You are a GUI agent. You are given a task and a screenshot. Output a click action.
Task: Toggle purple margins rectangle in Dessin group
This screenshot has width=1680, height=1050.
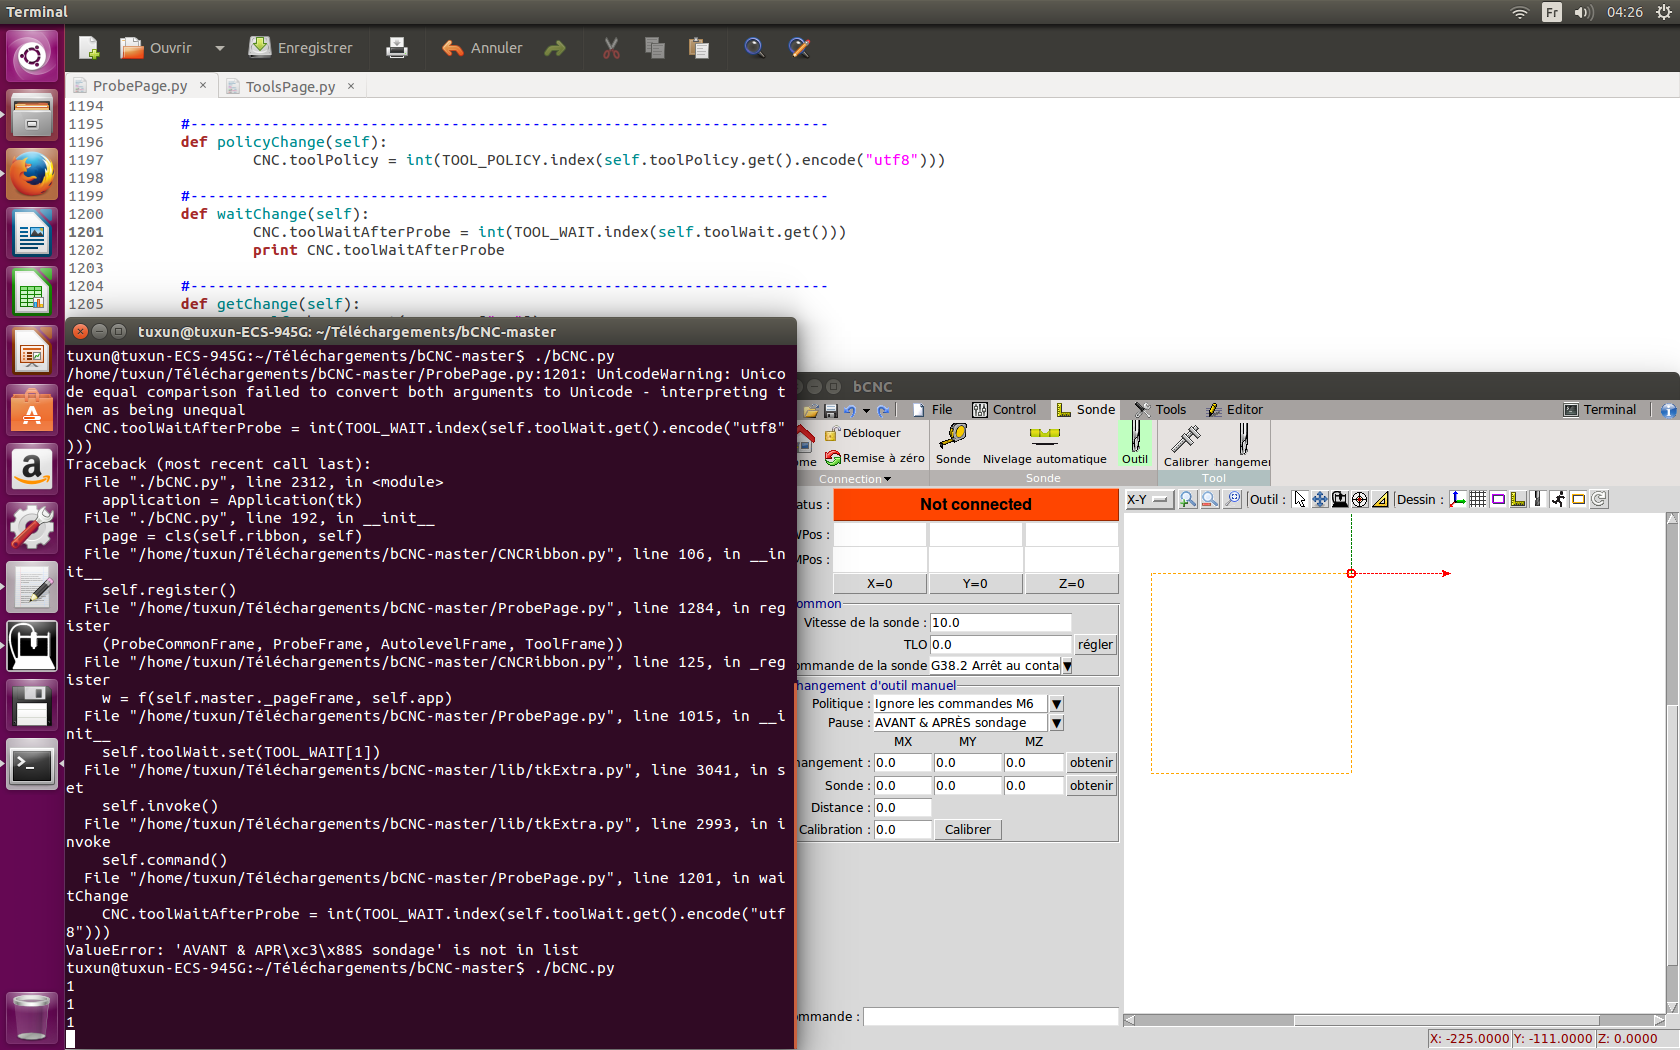coord(1498,499)
